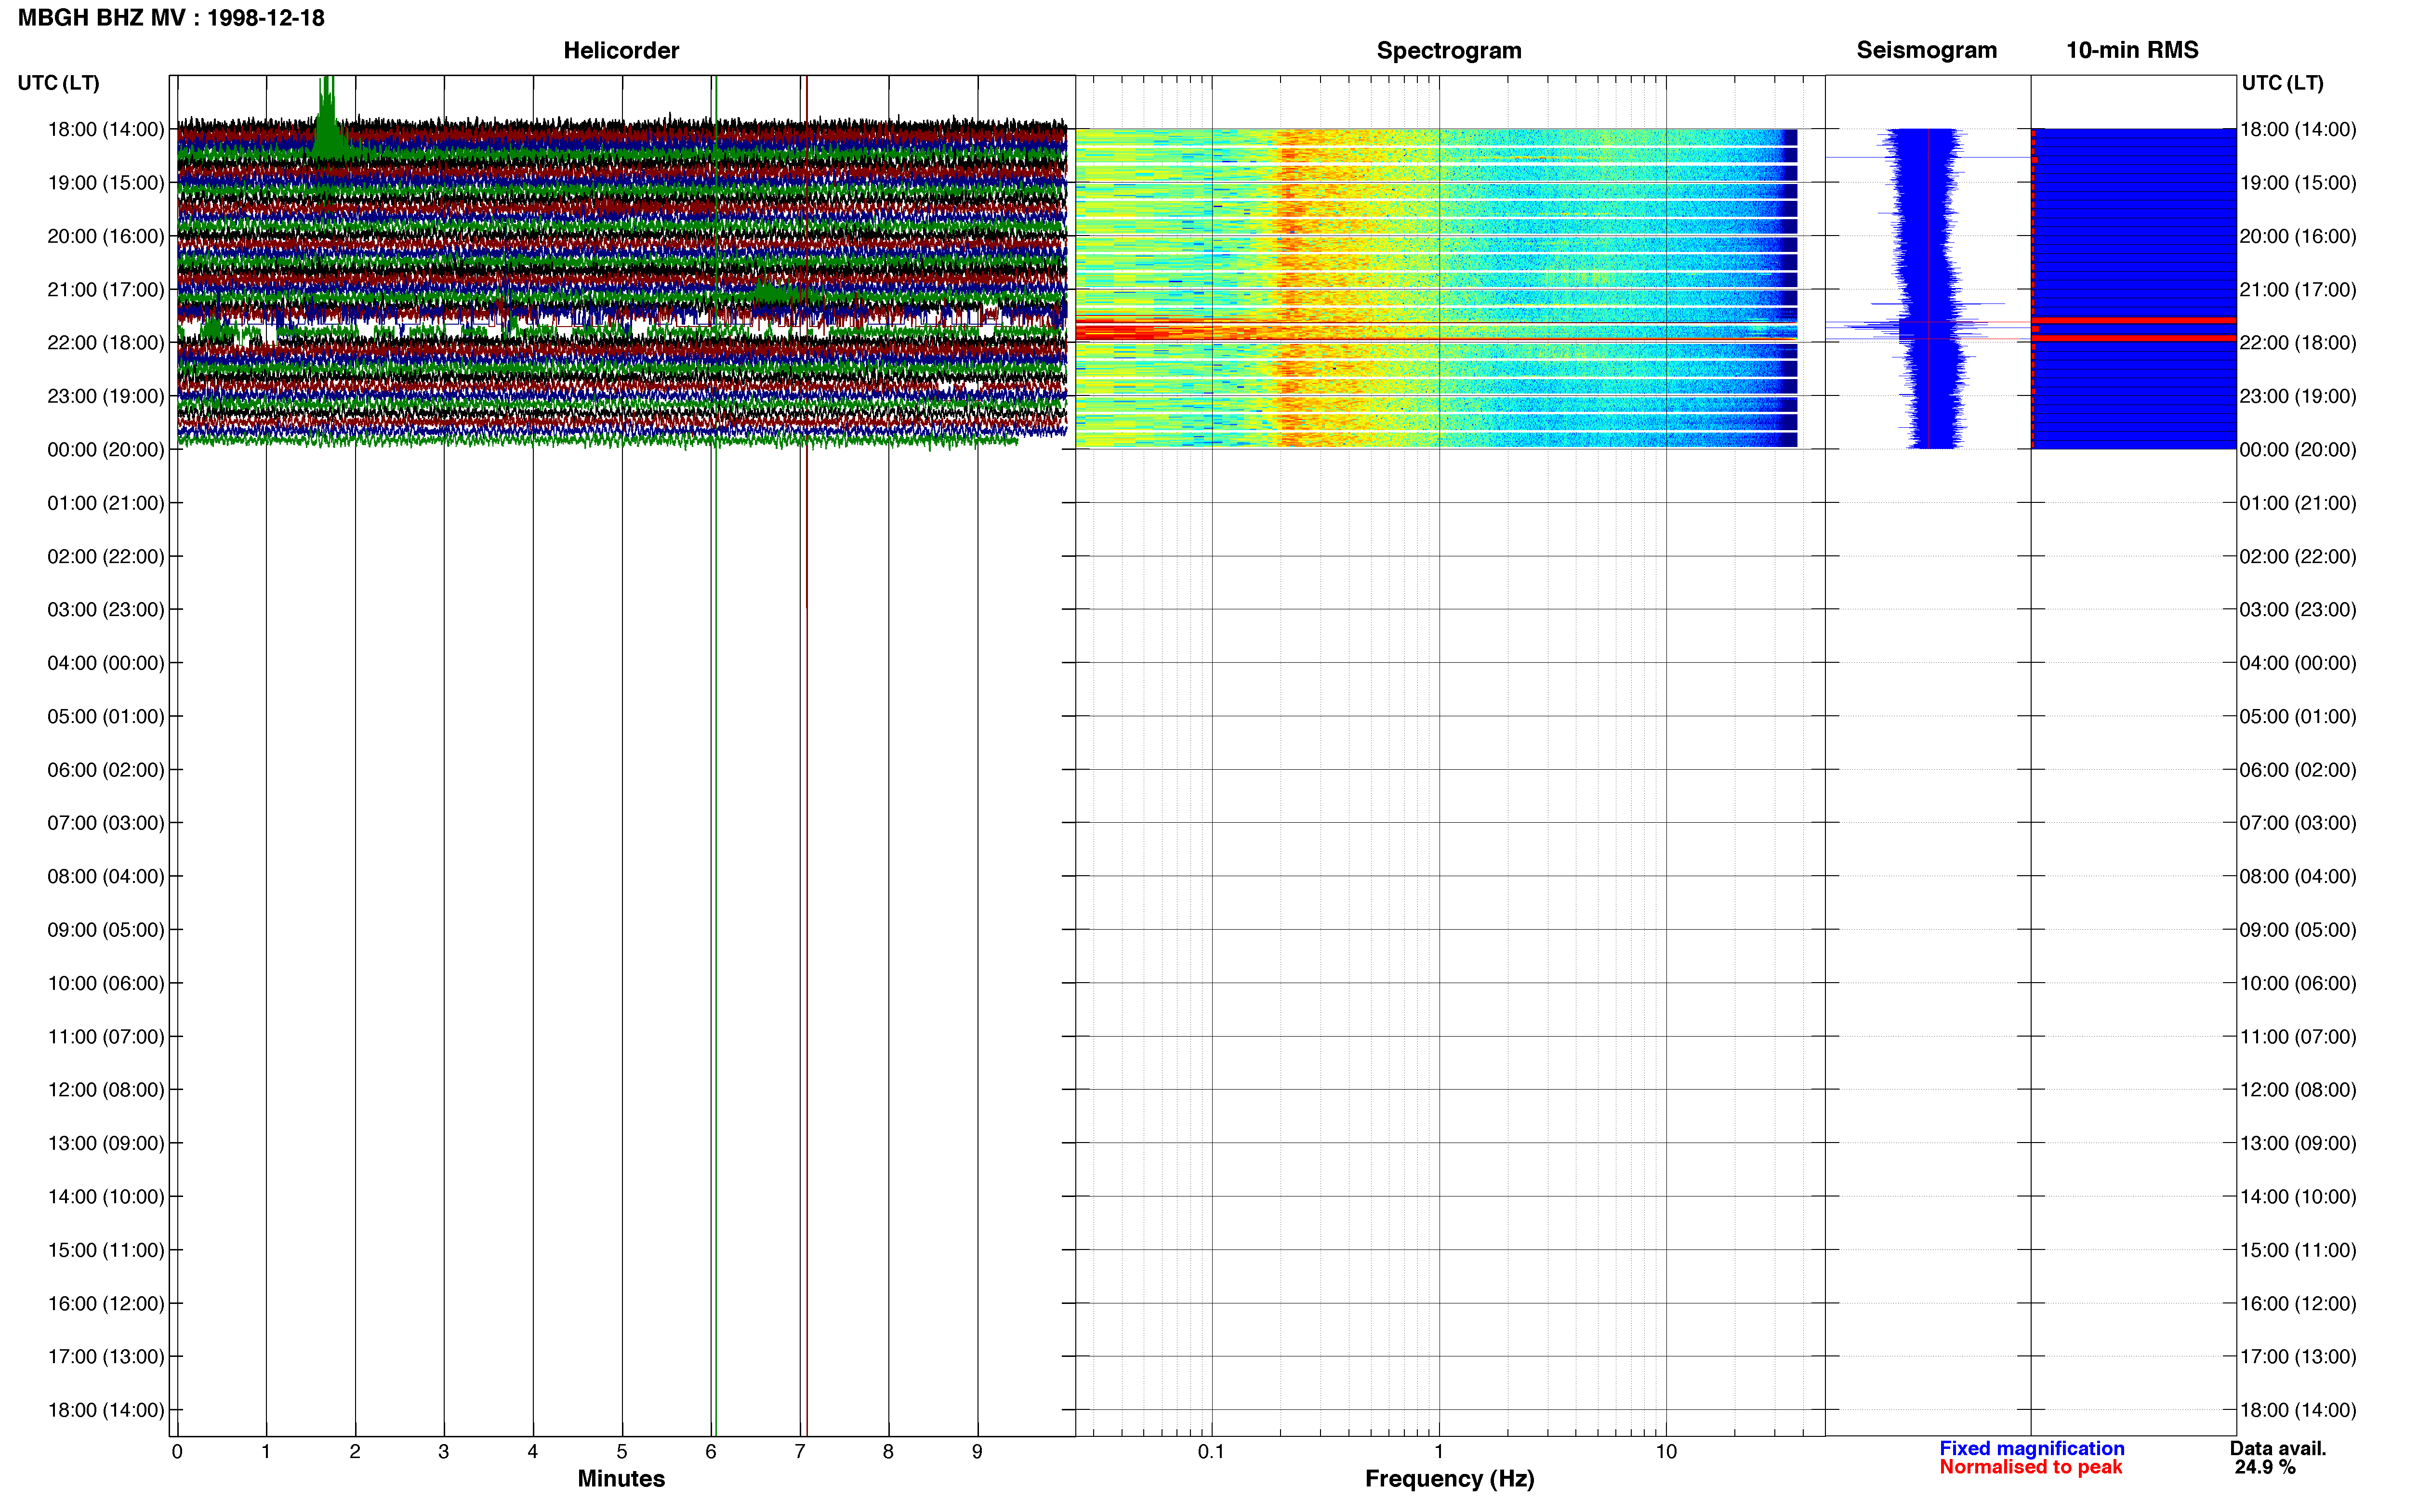Click the left '01:00 (21:00)' time label
This screenshot has width=2418, height=1512.
[106, 503]
